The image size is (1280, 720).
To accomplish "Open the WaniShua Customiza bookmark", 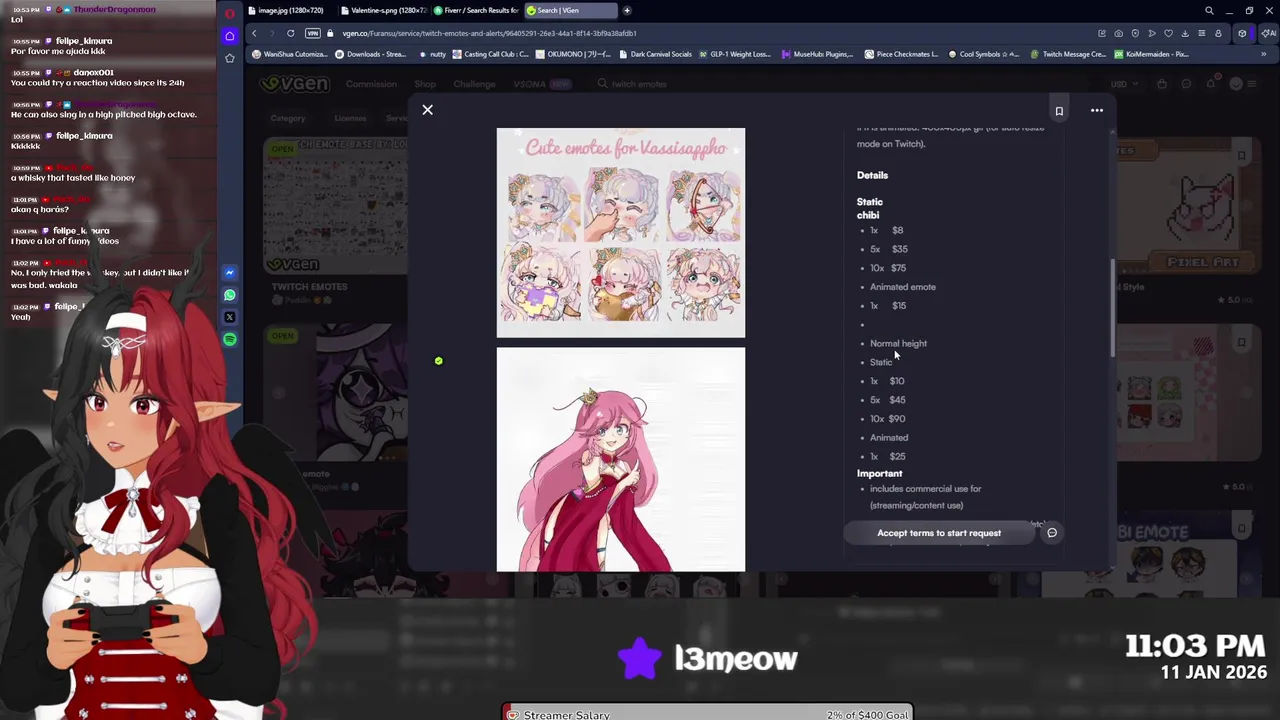I will point(290,54).
